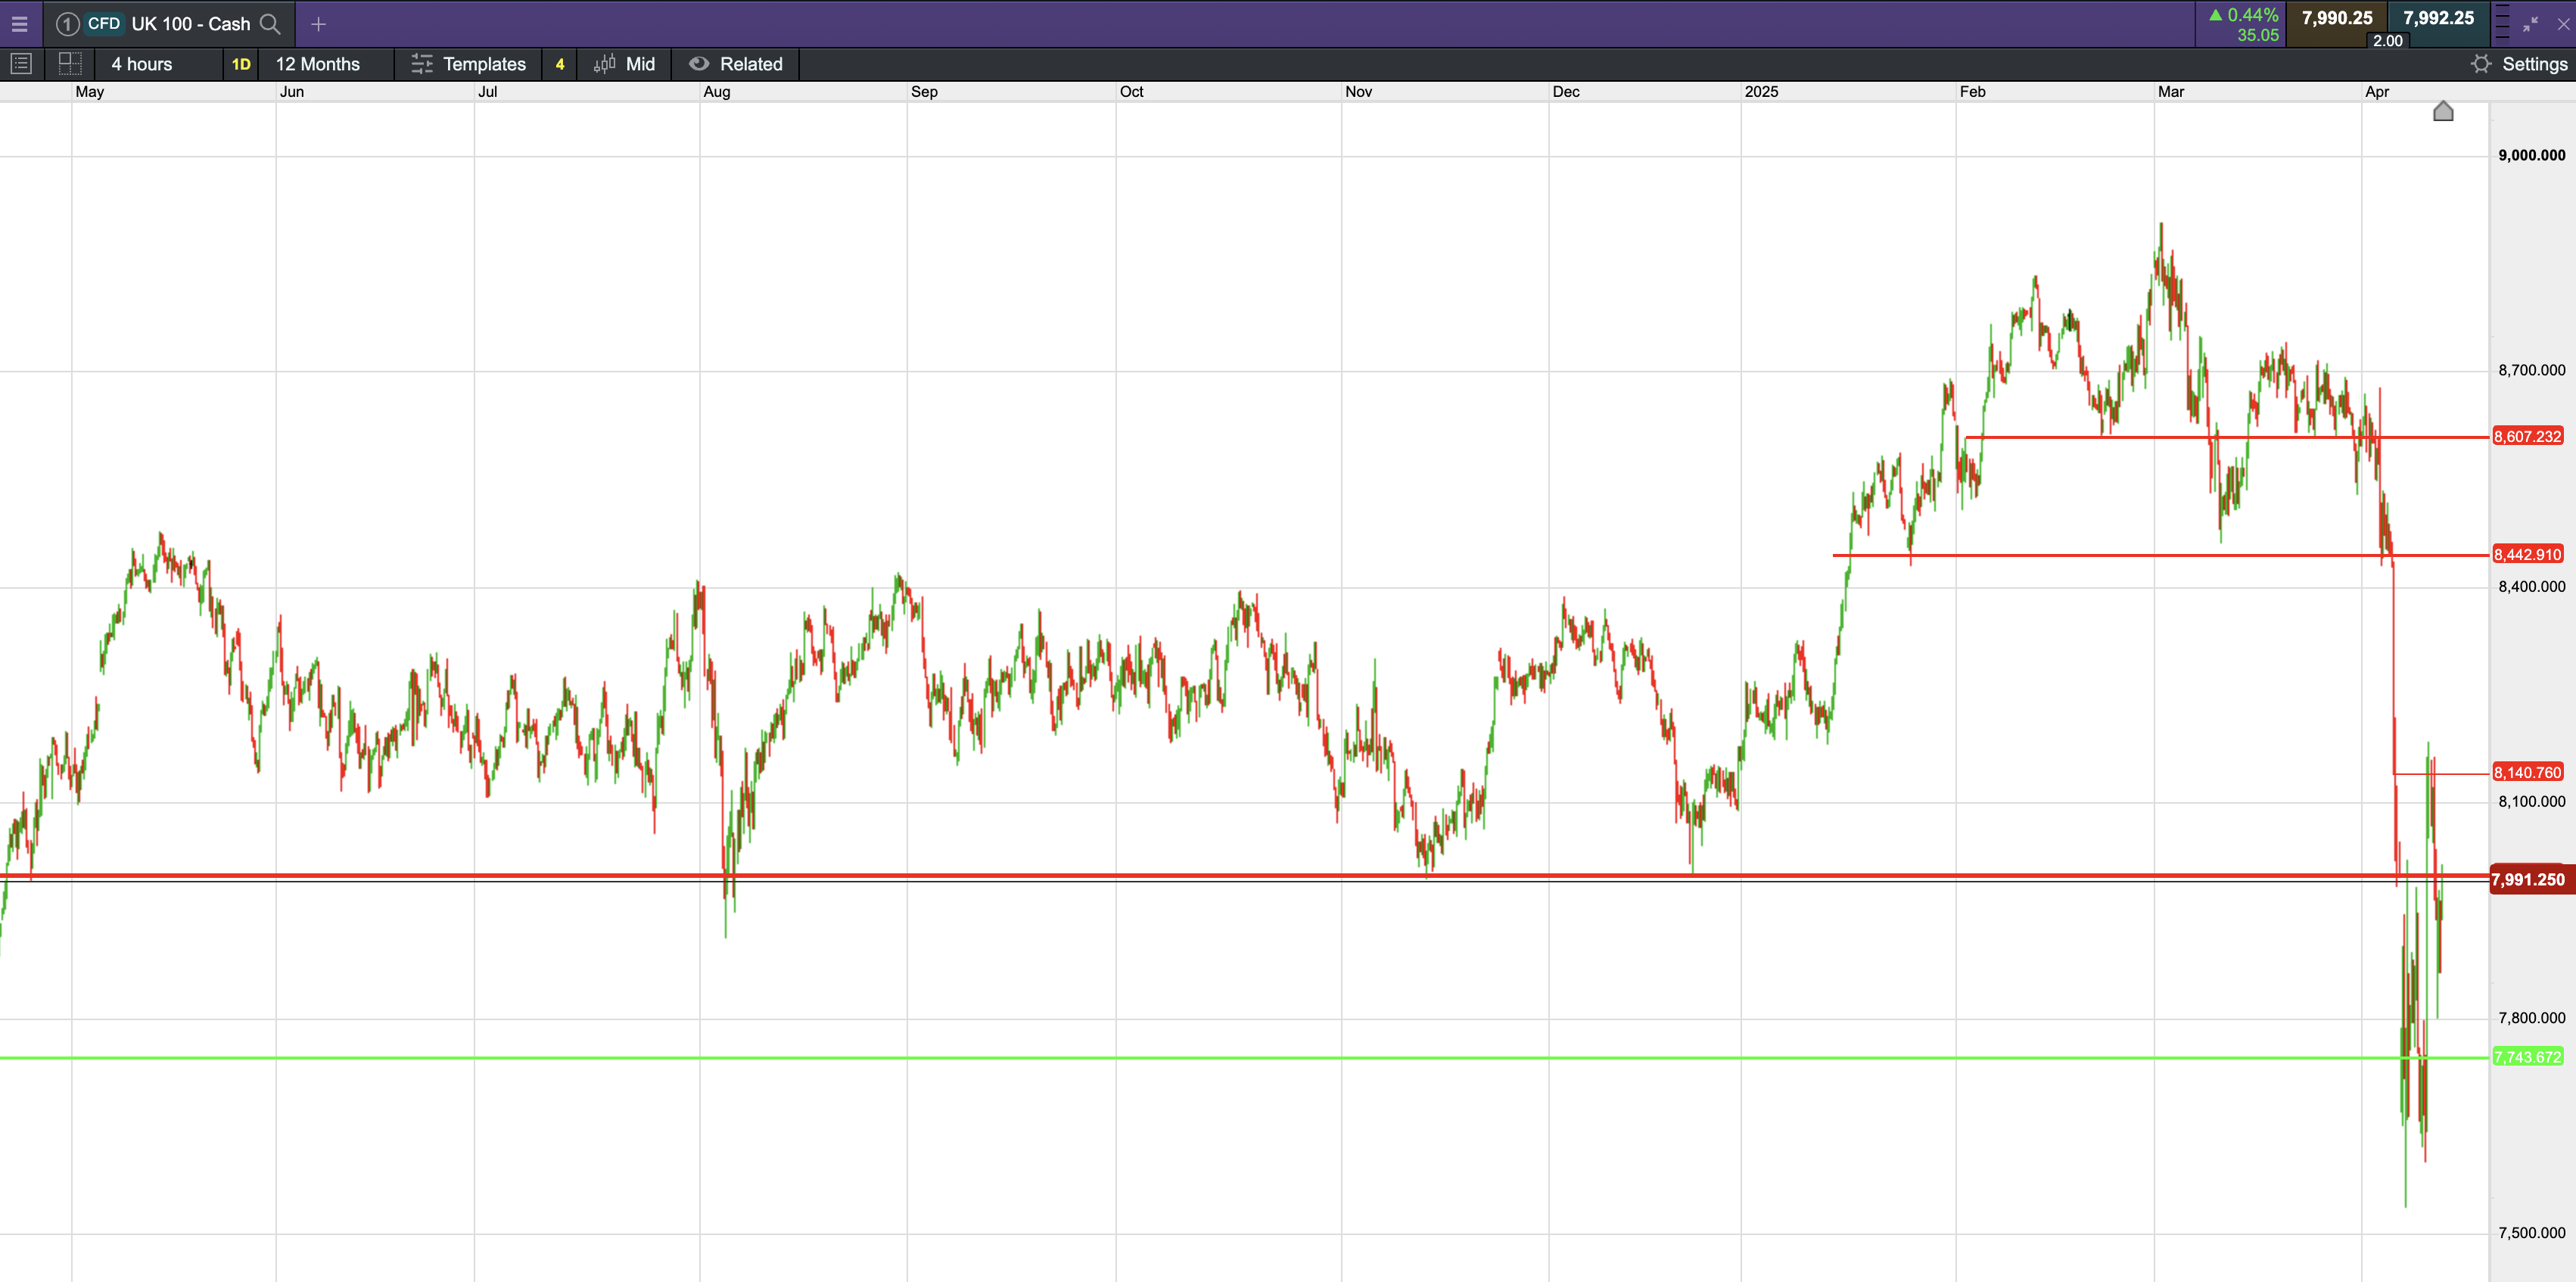
Task: Open the list panel icon in toolbar
Action: tap(21, 64)
